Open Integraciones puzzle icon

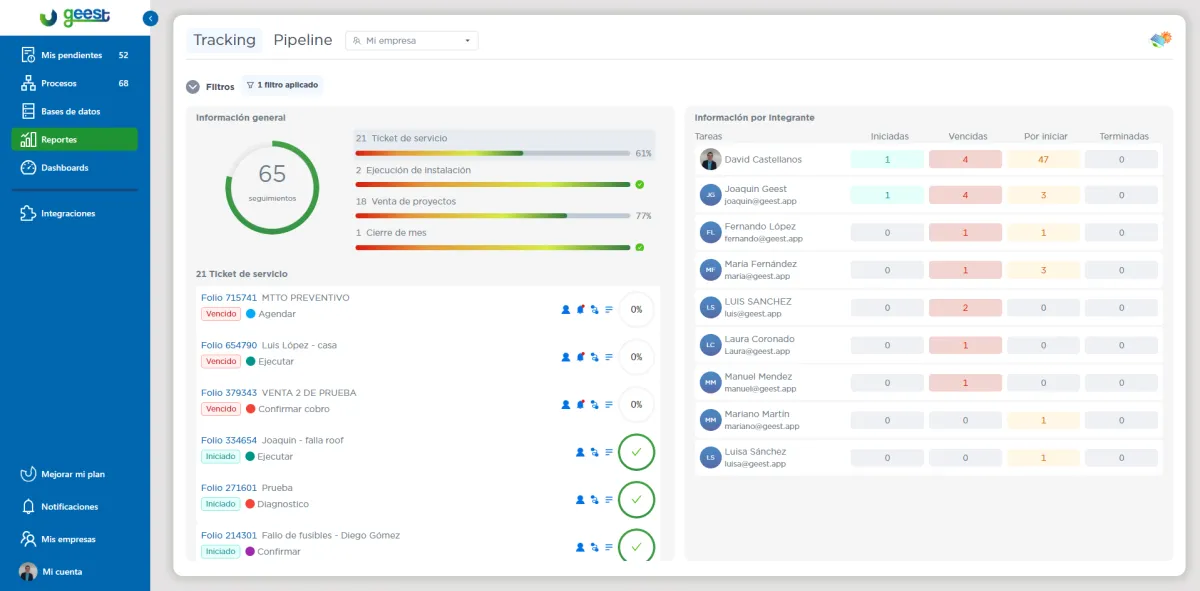(x=28, y=213)
